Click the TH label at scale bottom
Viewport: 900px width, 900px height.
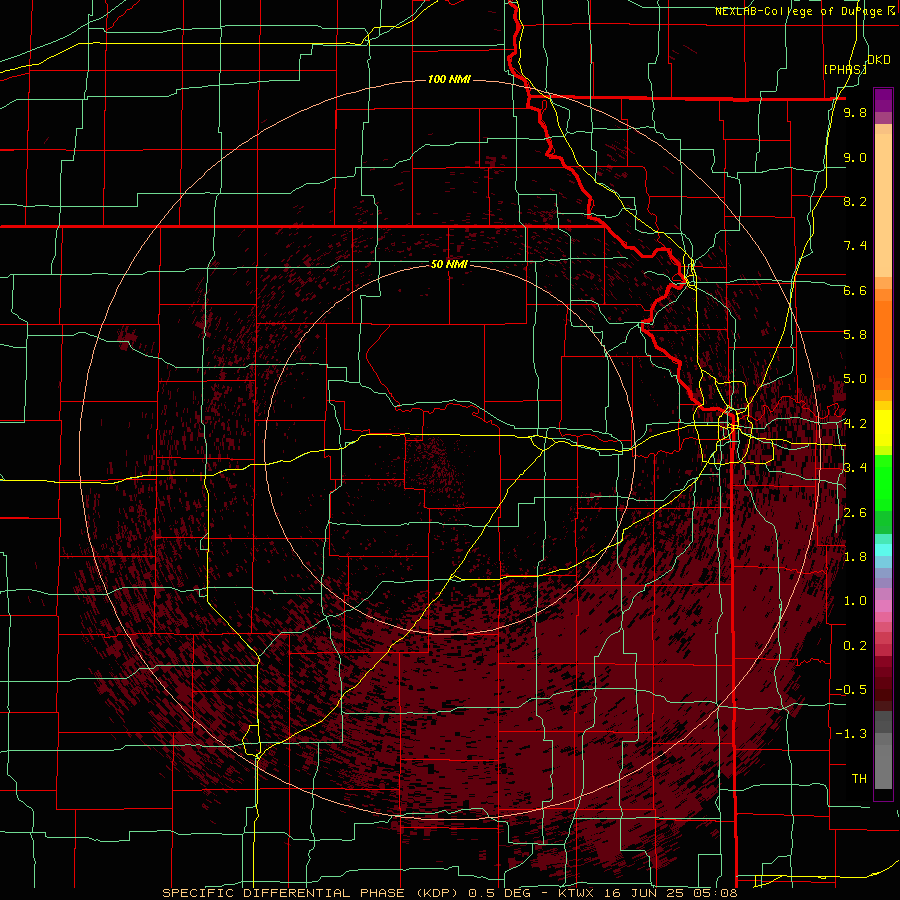click(859, 779)
